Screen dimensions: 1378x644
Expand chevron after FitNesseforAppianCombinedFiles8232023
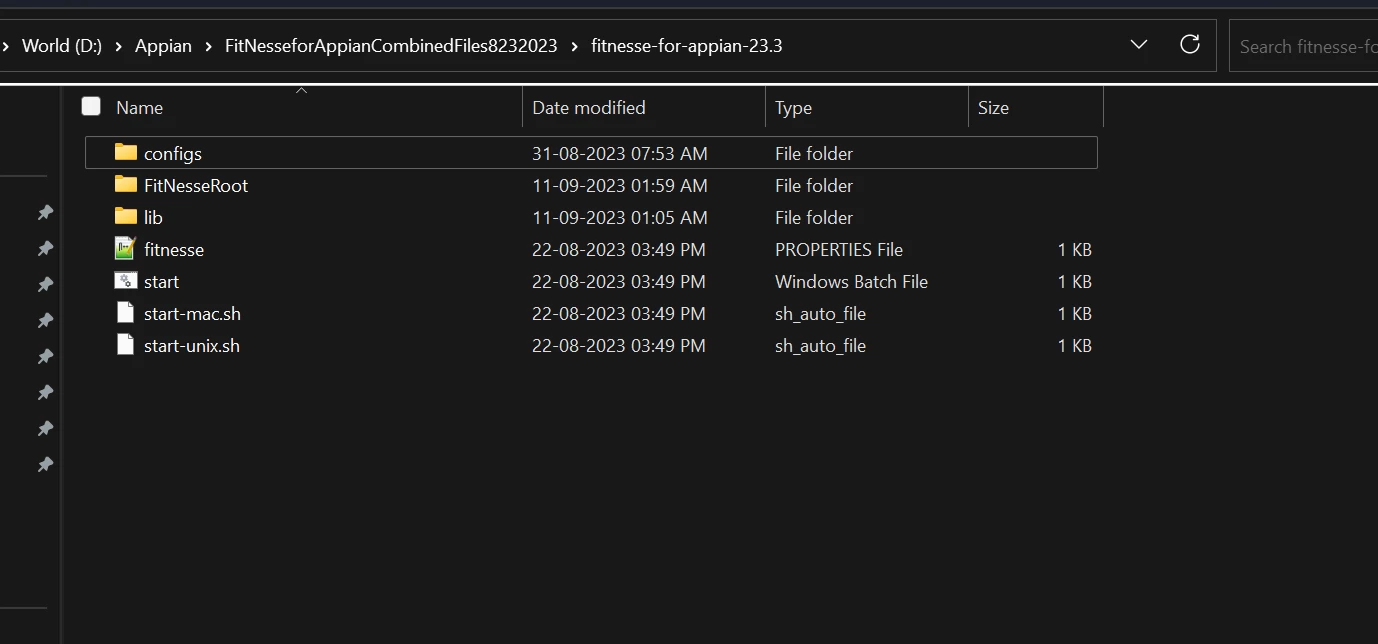(575, 46)
